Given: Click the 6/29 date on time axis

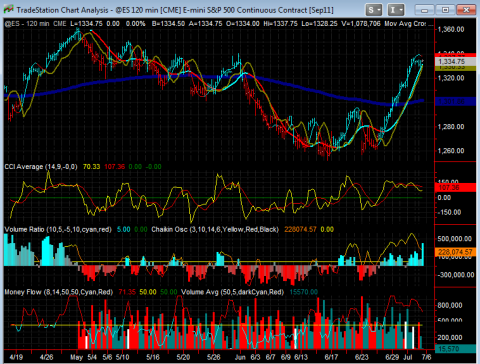Looking at the screenshot, I should 392,357.
